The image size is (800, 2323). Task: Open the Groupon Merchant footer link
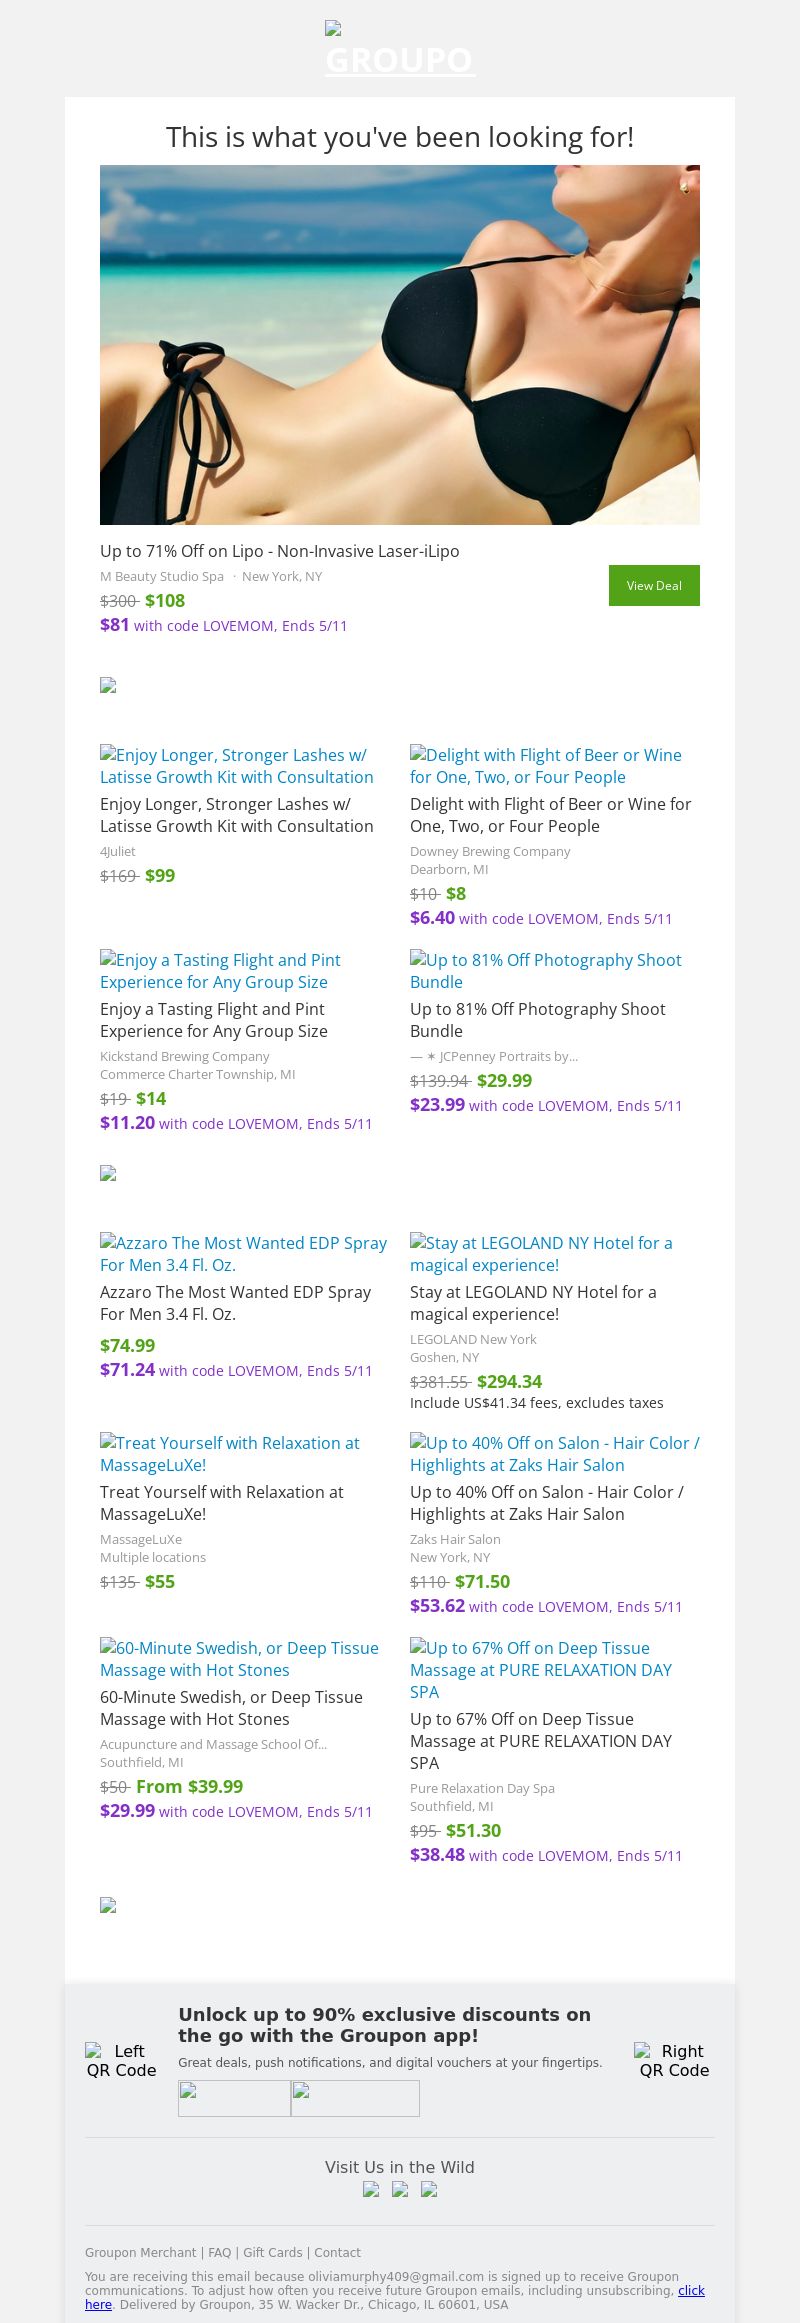point(140,2252)
